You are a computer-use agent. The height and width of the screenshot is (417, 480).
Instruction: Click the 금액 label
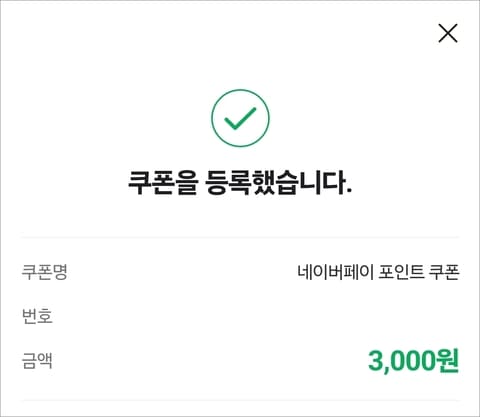pos(37,360)
